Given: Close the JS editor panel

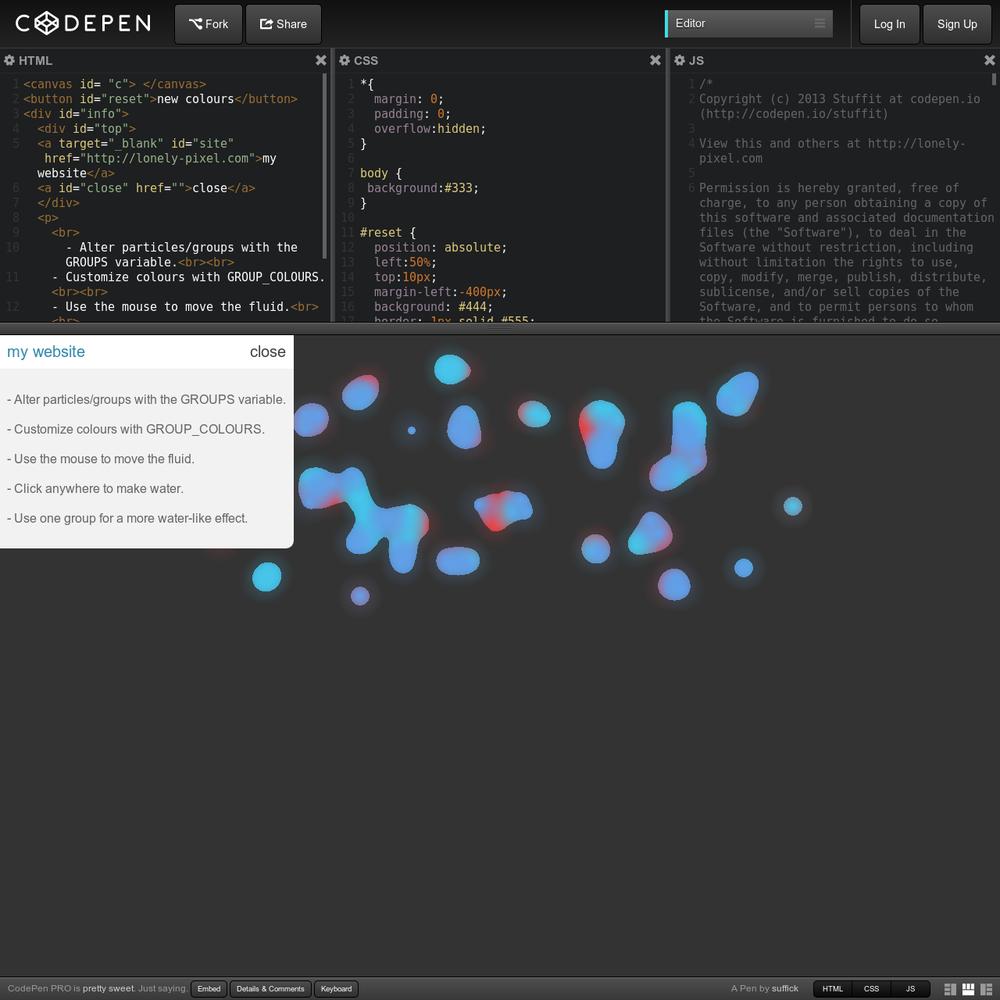Looking at the screenshot, I should click(989, 61).
